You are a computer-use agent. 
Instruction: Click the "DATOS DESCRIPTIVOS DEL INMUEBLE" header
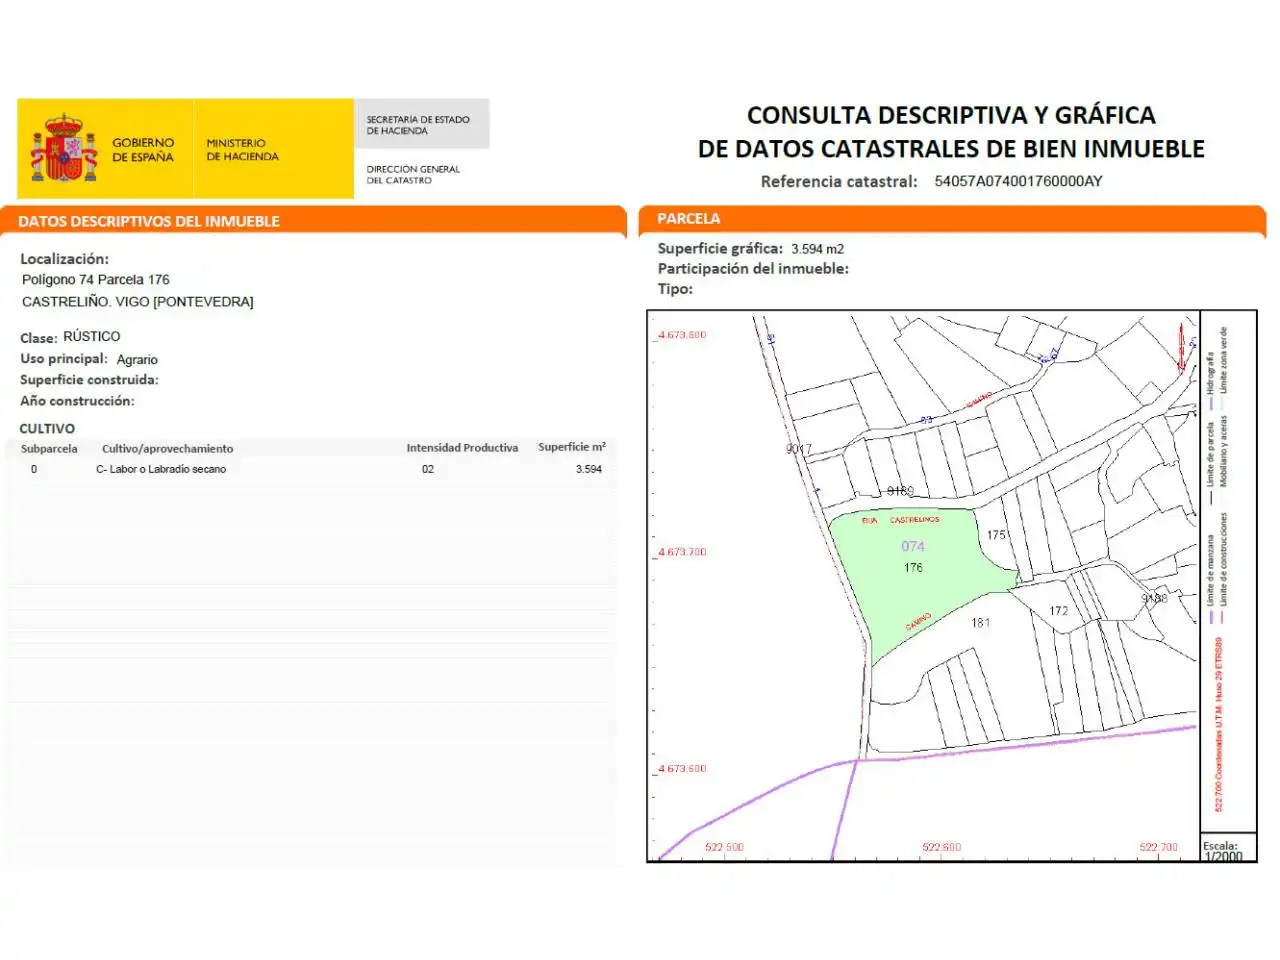pos(149,221)
